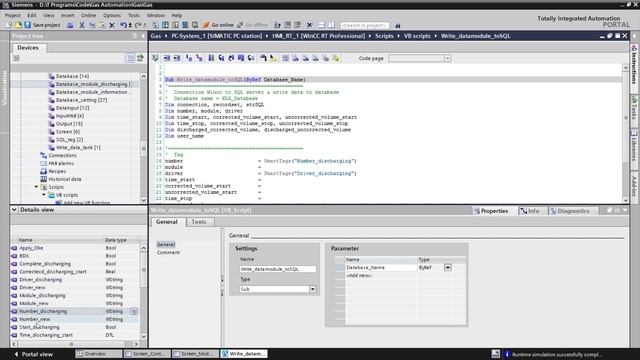The image size is (640, 360).
Task: Click the check syntax icon in script toolbar
Action: click(x=155, y=58)
